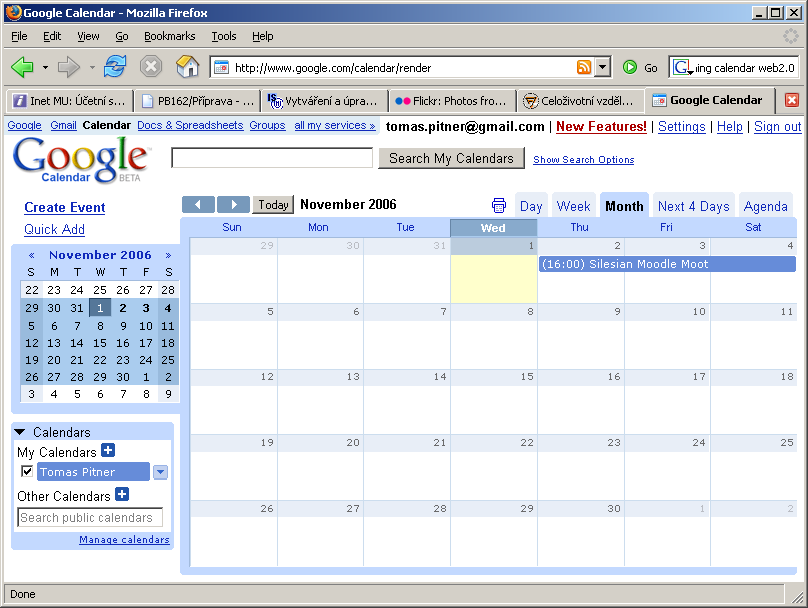
Task: Open the Gmail link
Action: click(63, 125)
